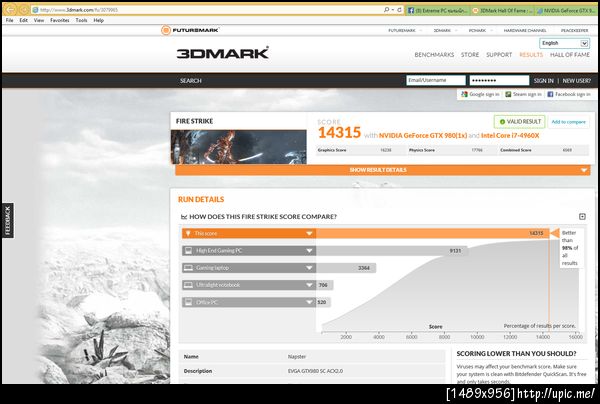Open the PCMark top navigation dropdown

[480, 30]
